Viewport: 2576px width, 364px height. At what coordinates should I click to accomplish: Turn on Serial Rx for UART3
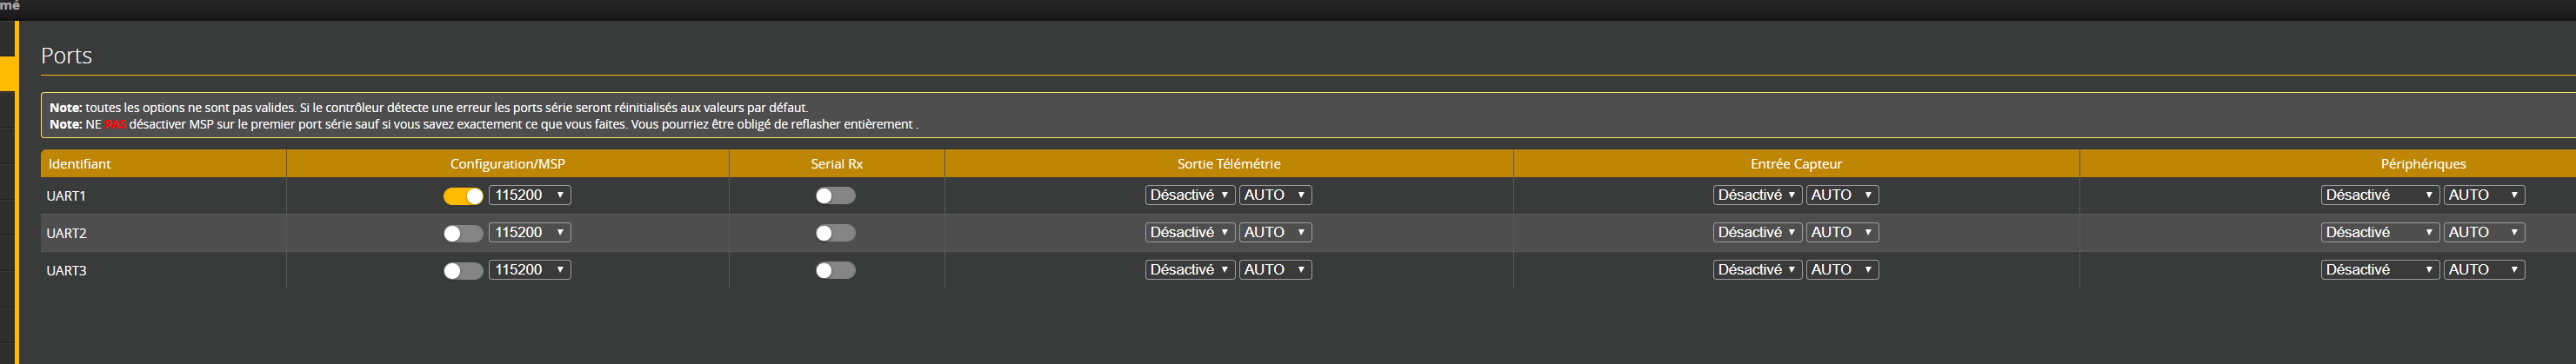click(835, 270)
